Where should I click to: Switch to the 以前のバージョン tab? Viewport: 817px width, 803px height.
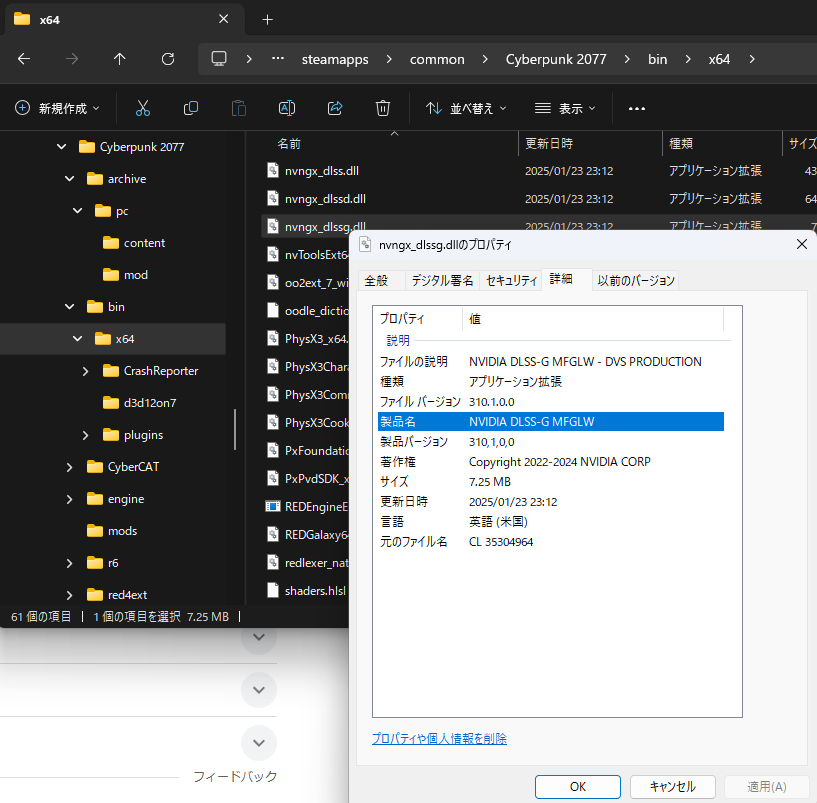click(x=635, y=280)
